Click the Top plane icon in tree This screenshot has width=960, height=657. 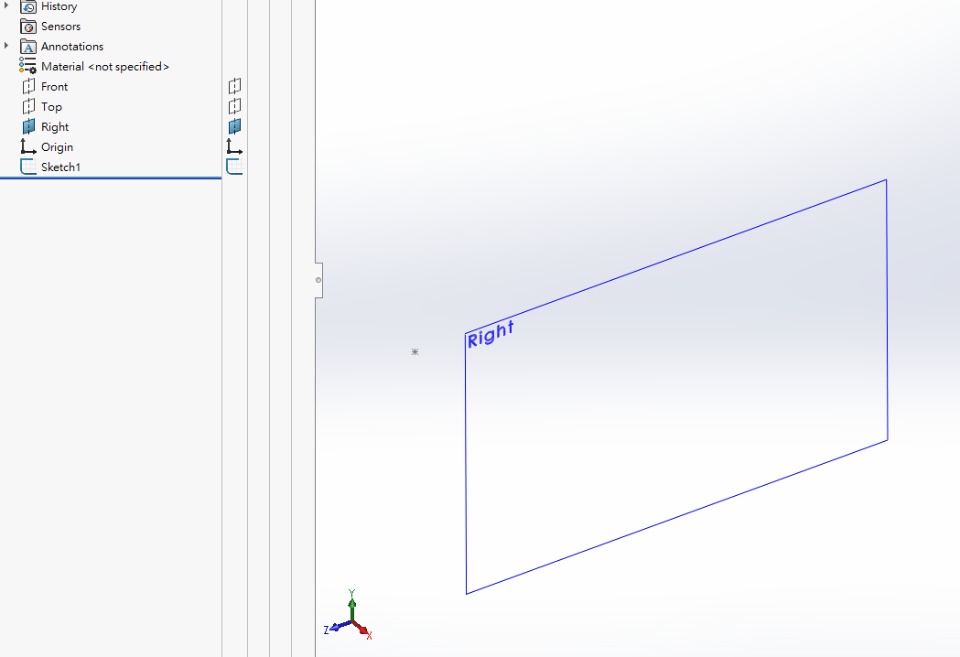click(x=28, y=107)
